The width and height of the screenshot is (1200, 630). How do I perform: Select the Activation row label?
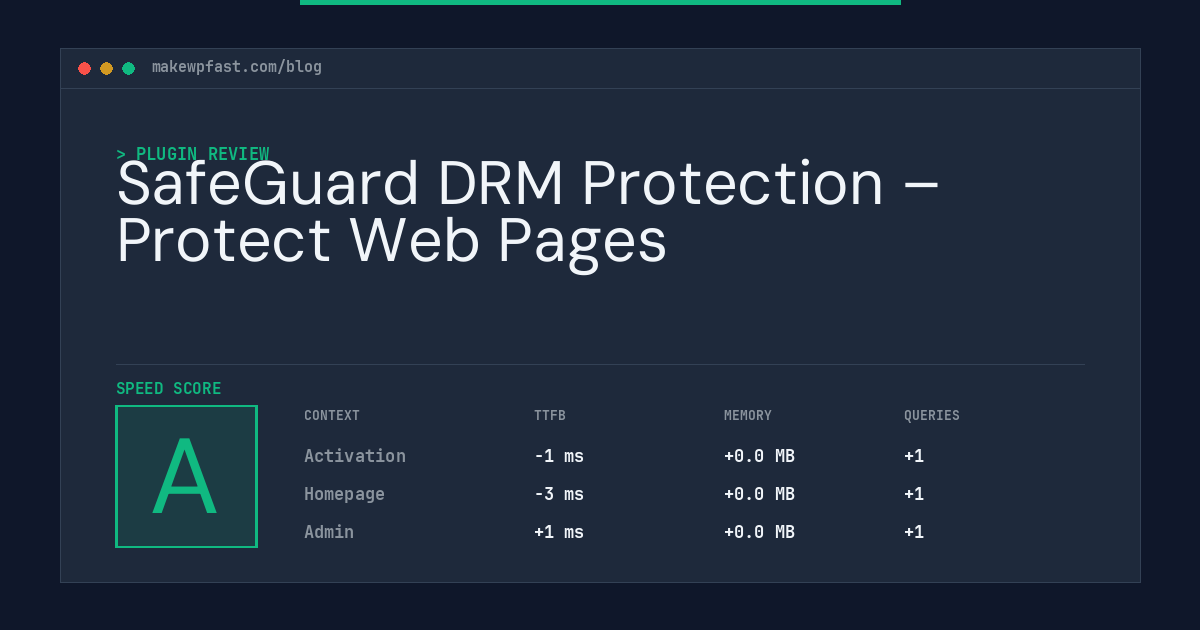point(355,456)
